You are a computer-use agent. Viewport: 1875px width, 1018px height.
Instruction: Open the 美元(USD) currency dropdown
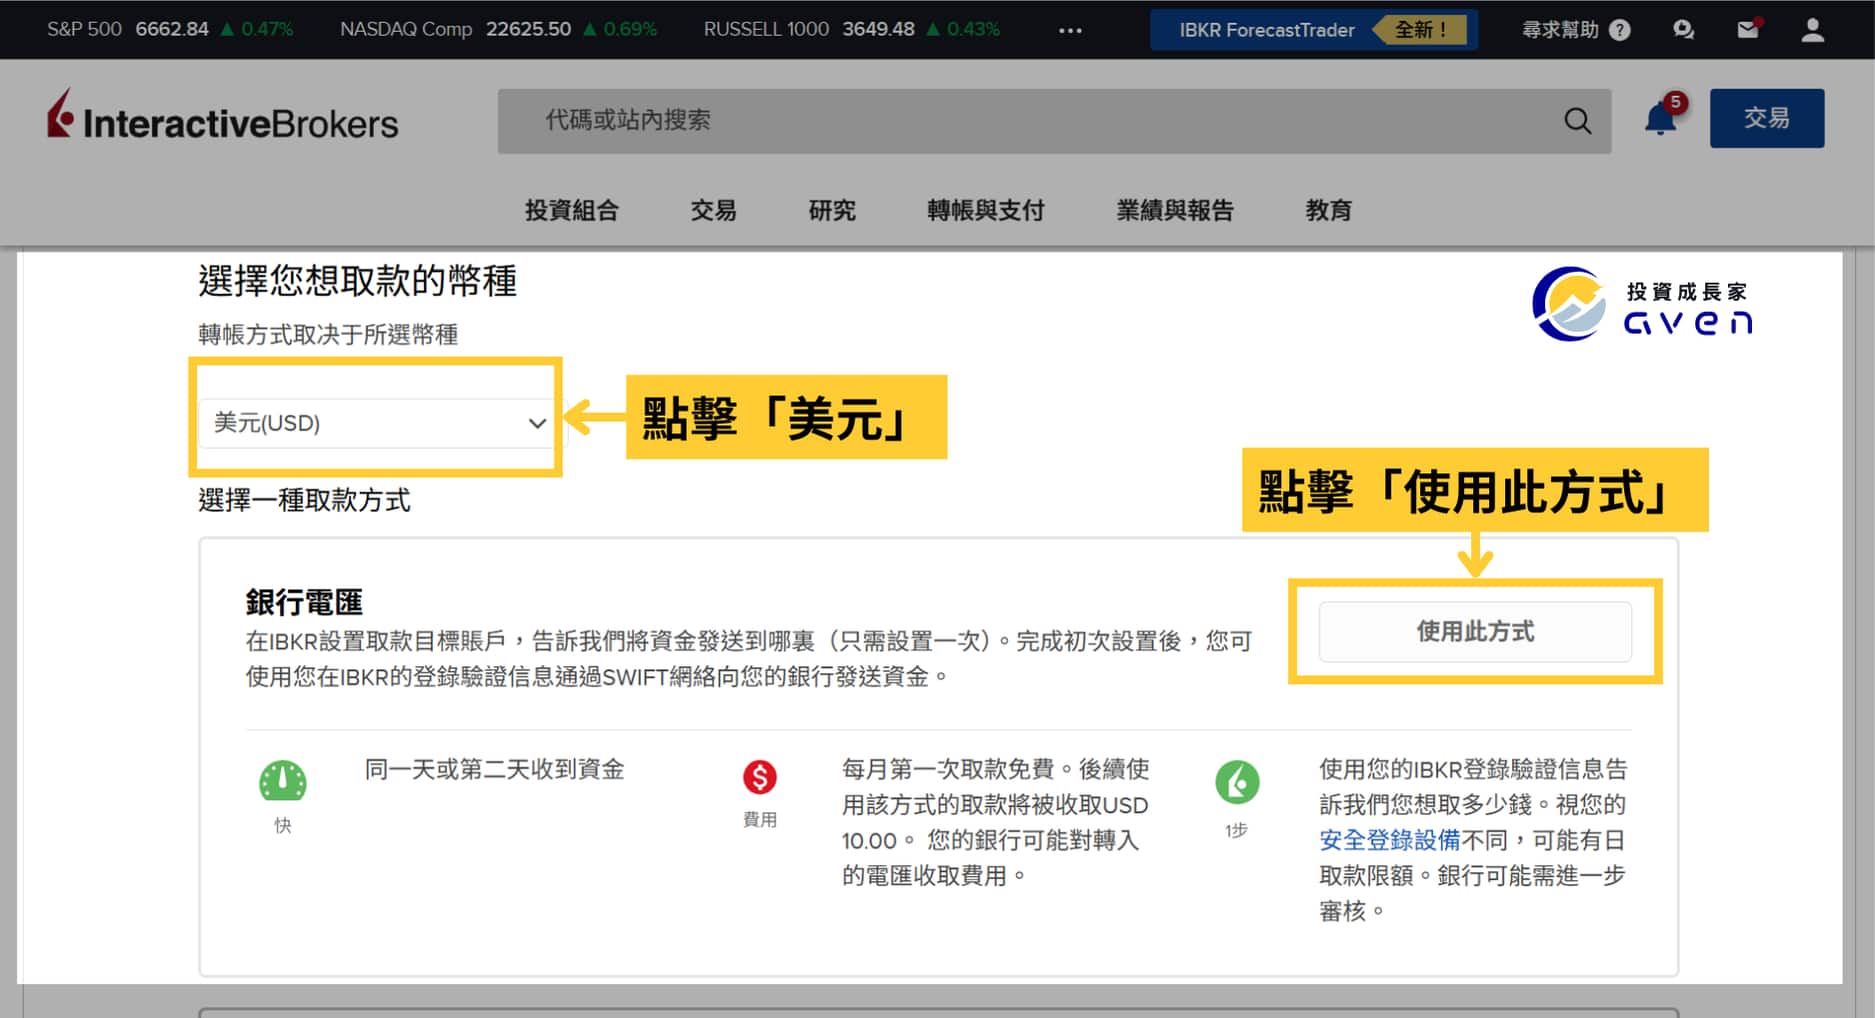coord(378,423)
